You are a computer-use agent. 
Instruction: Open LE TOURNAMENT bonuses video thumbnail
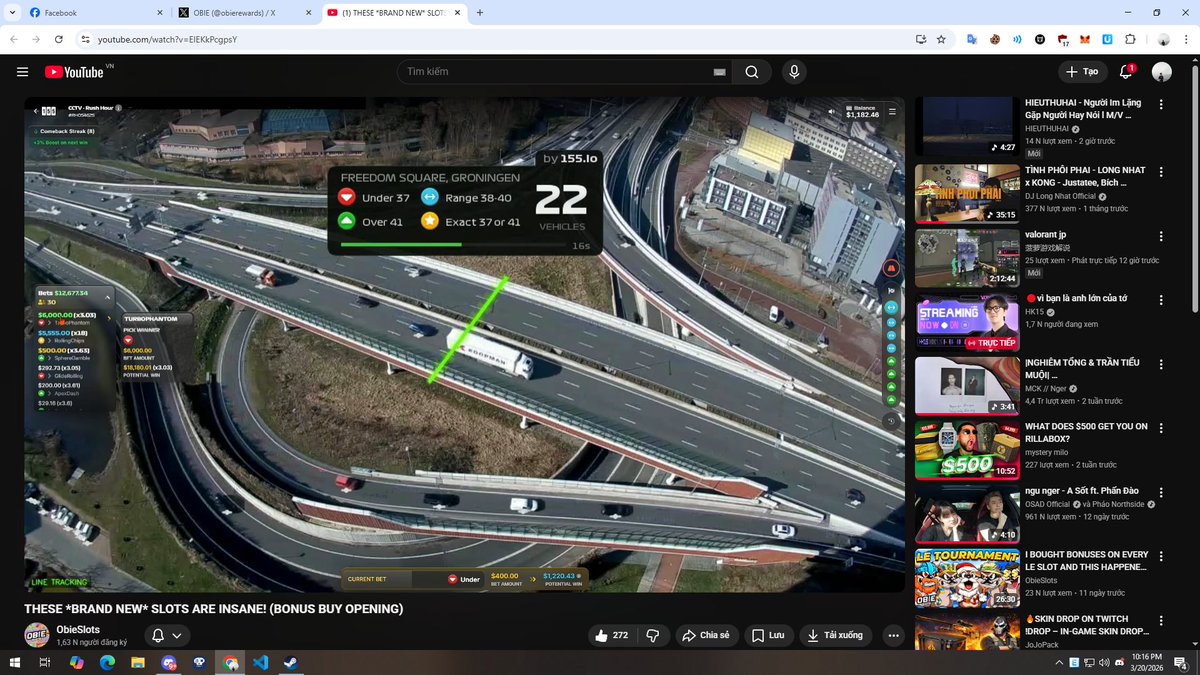point(967,578)
